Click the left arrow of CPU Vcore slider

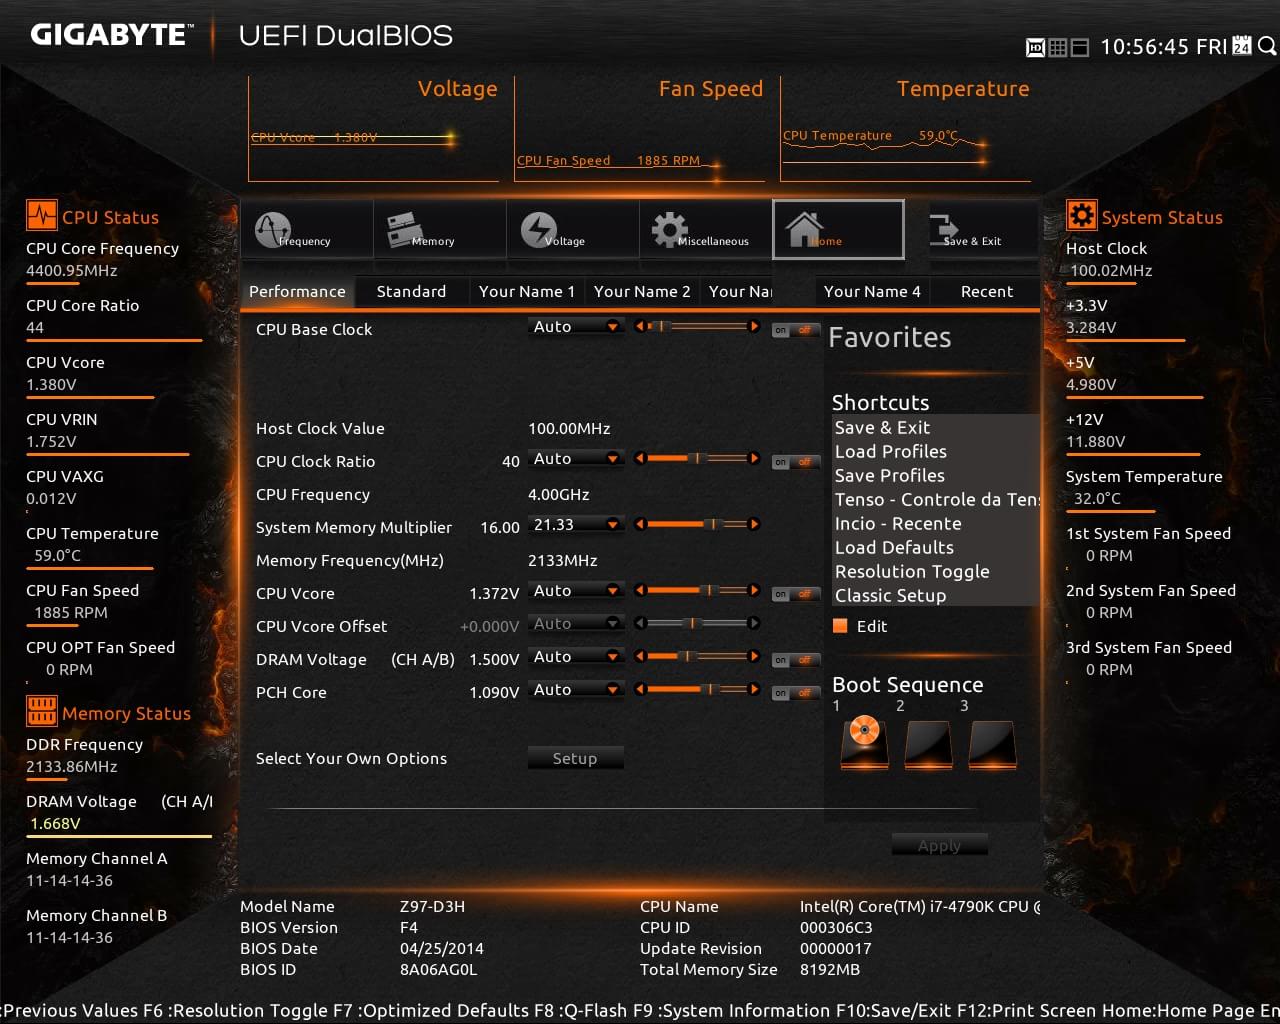[640, 590]
